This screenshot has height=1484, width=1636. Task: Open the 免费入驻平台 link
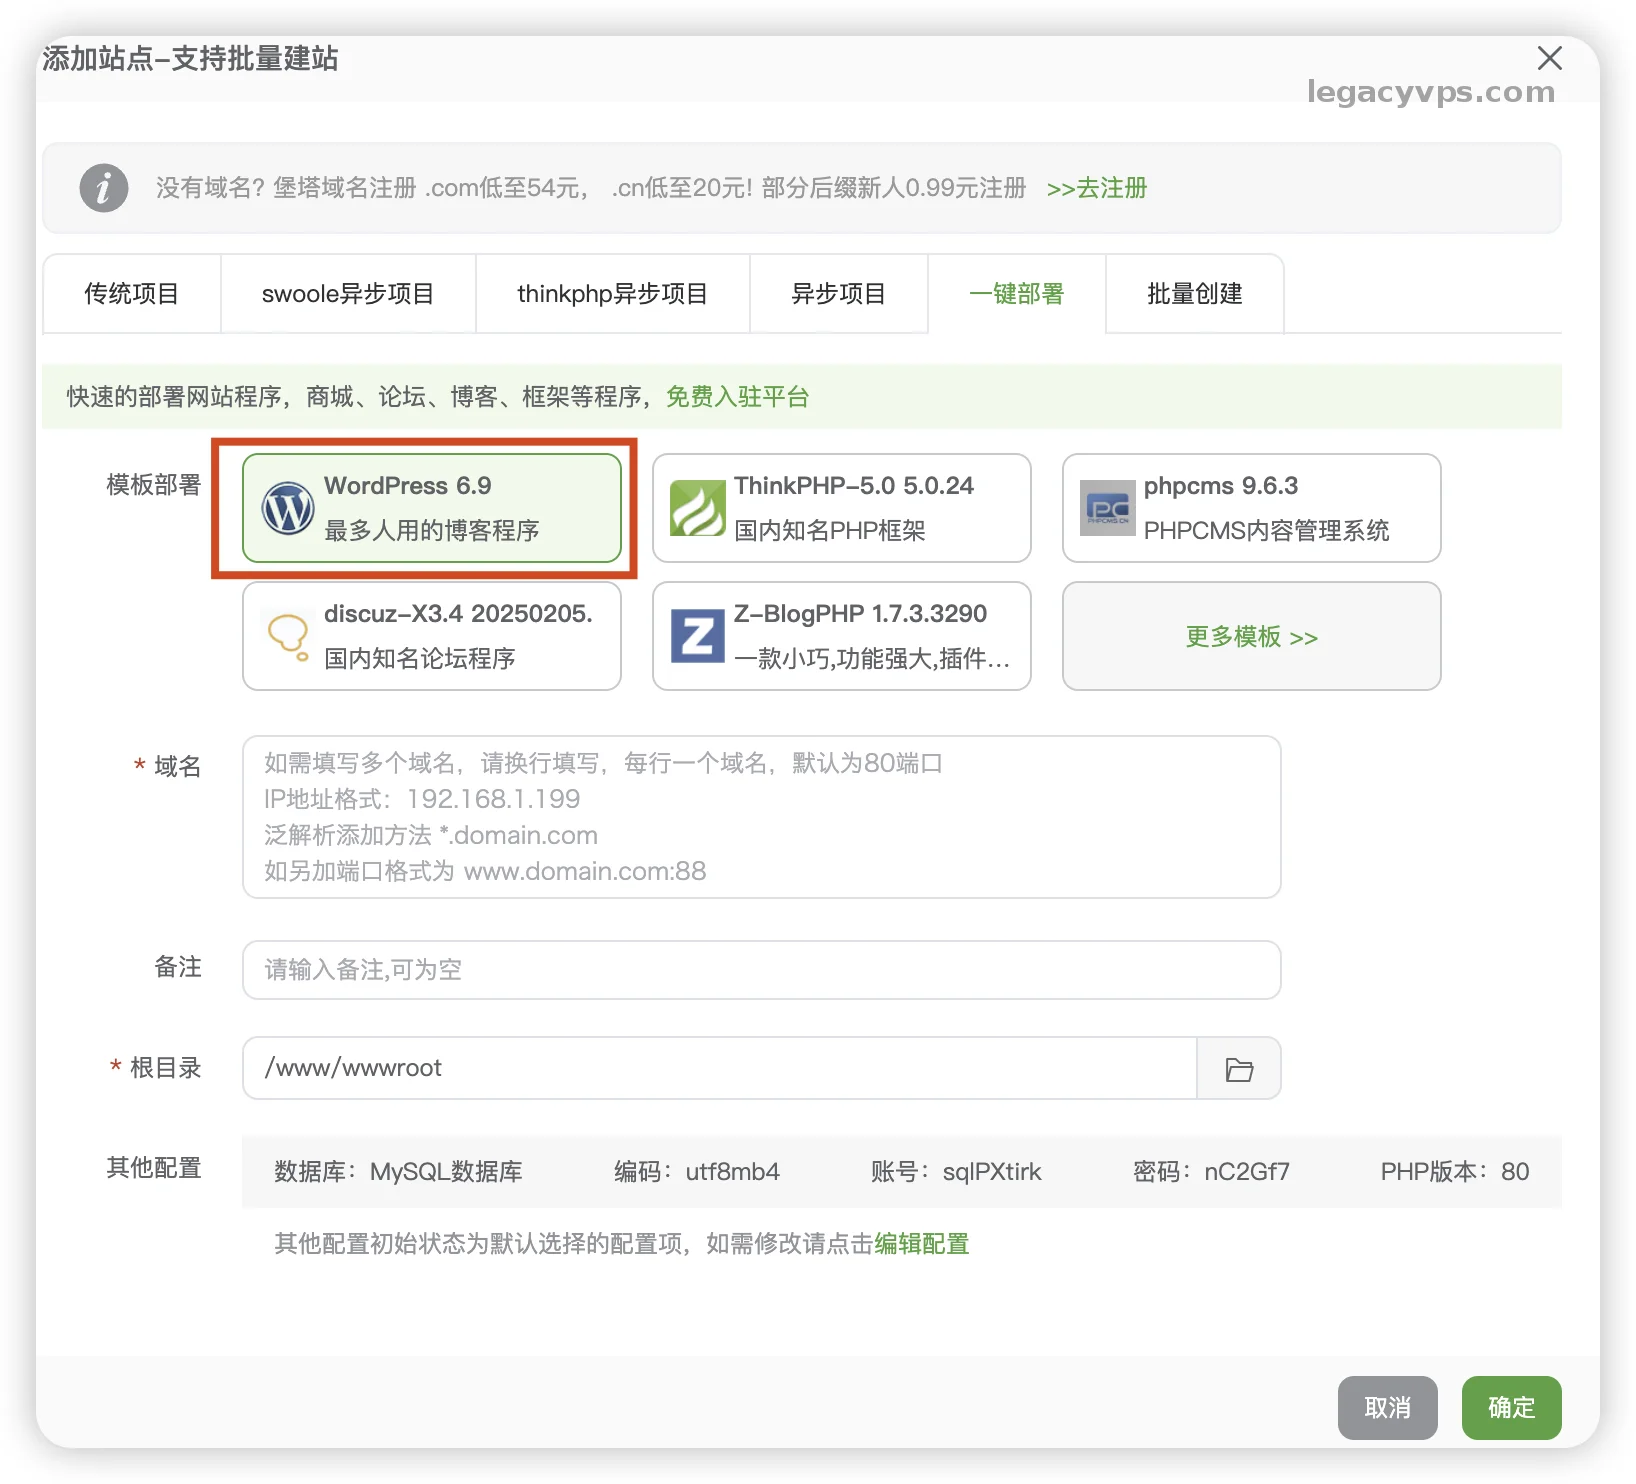point(737,397)
